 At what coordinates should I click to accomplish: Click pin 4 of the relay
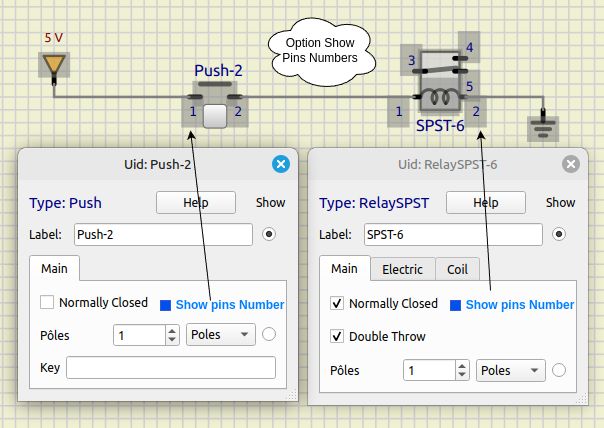[470, 48]
